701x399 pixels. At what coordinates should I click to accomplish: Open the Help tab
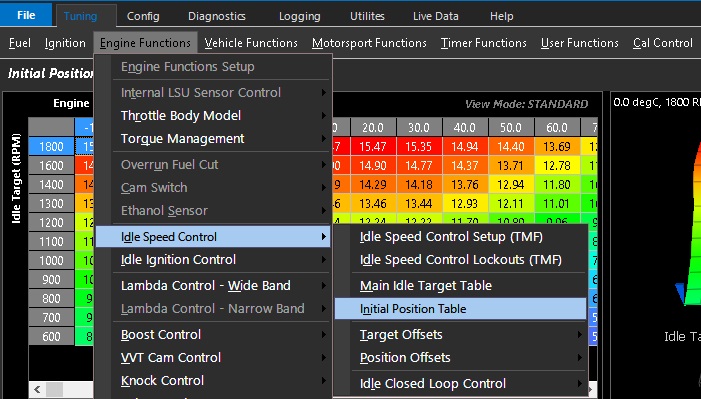tap(502, 16)
